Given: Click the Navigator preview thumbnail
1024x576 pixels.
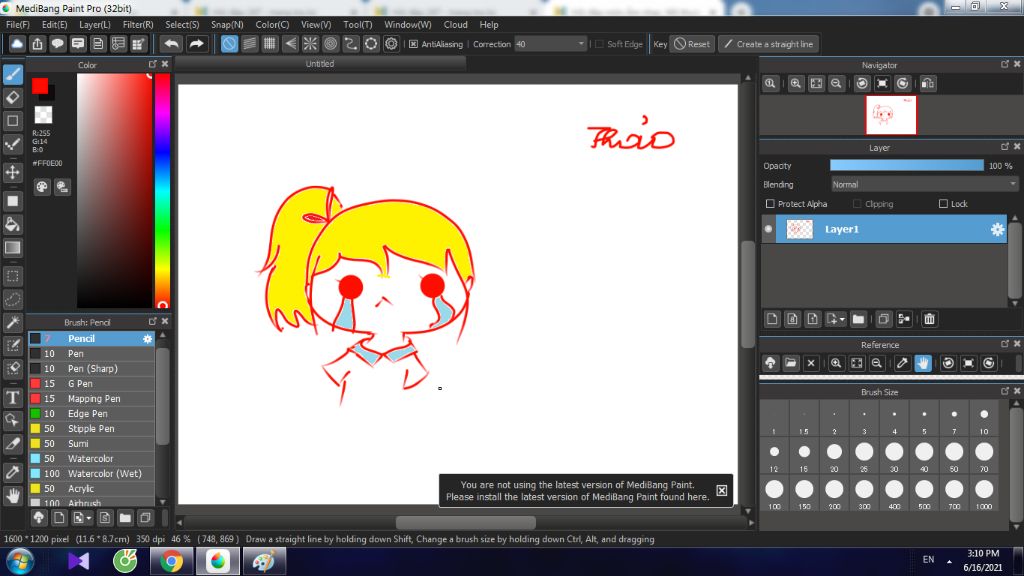Looking at the screenshot, I should click(891, 115).
